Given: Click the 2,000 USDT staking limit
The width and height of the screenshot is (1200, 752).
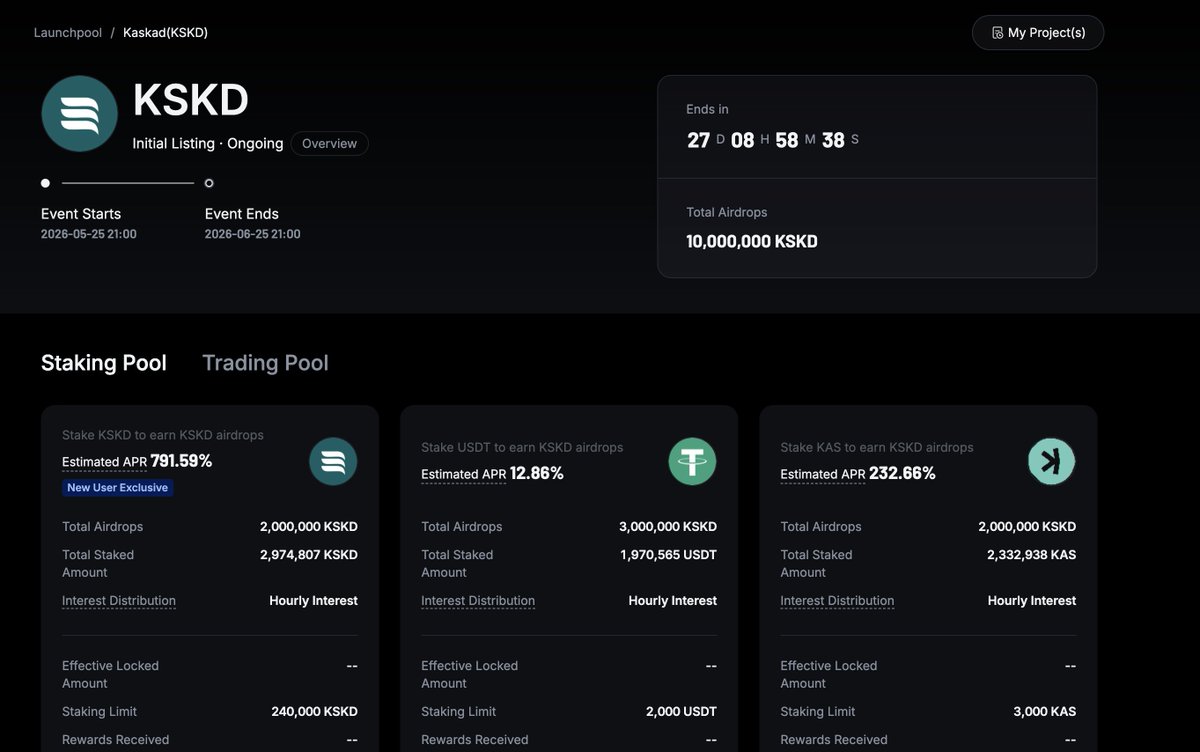Looking at the screenshot, I should coord(681,712).
